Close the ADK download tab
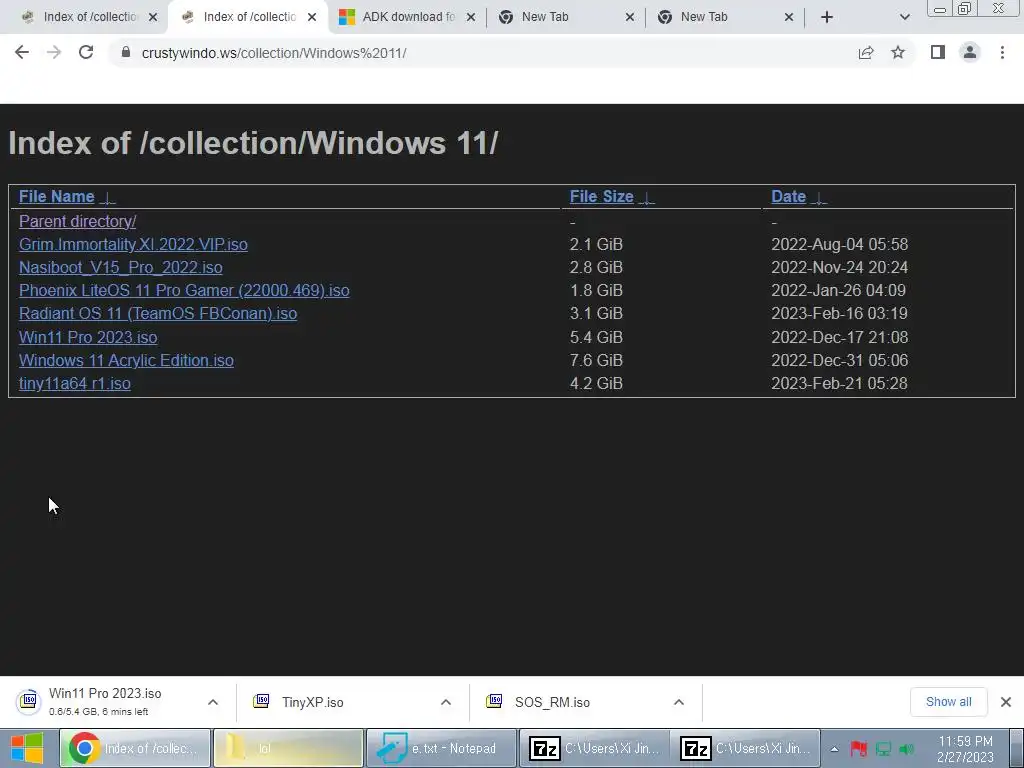 pyautogui.click(x=471, y=17)
